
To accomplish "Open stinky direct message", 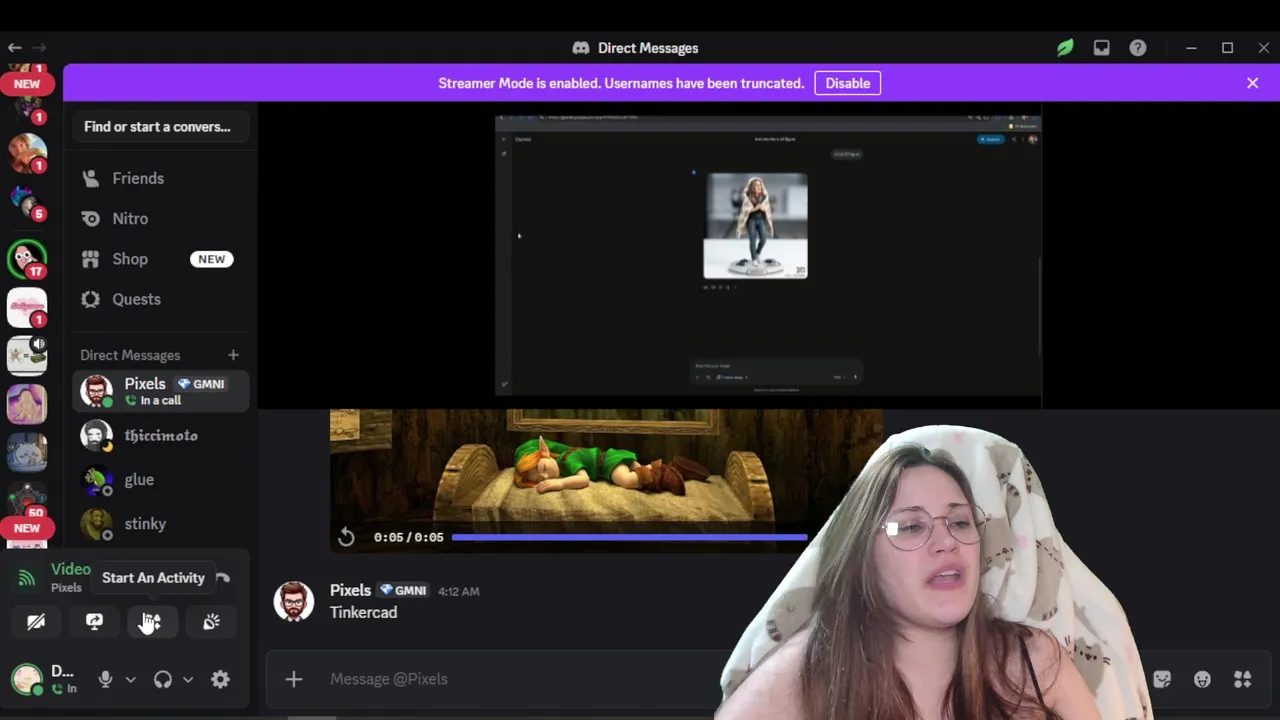I will point(160,524).
